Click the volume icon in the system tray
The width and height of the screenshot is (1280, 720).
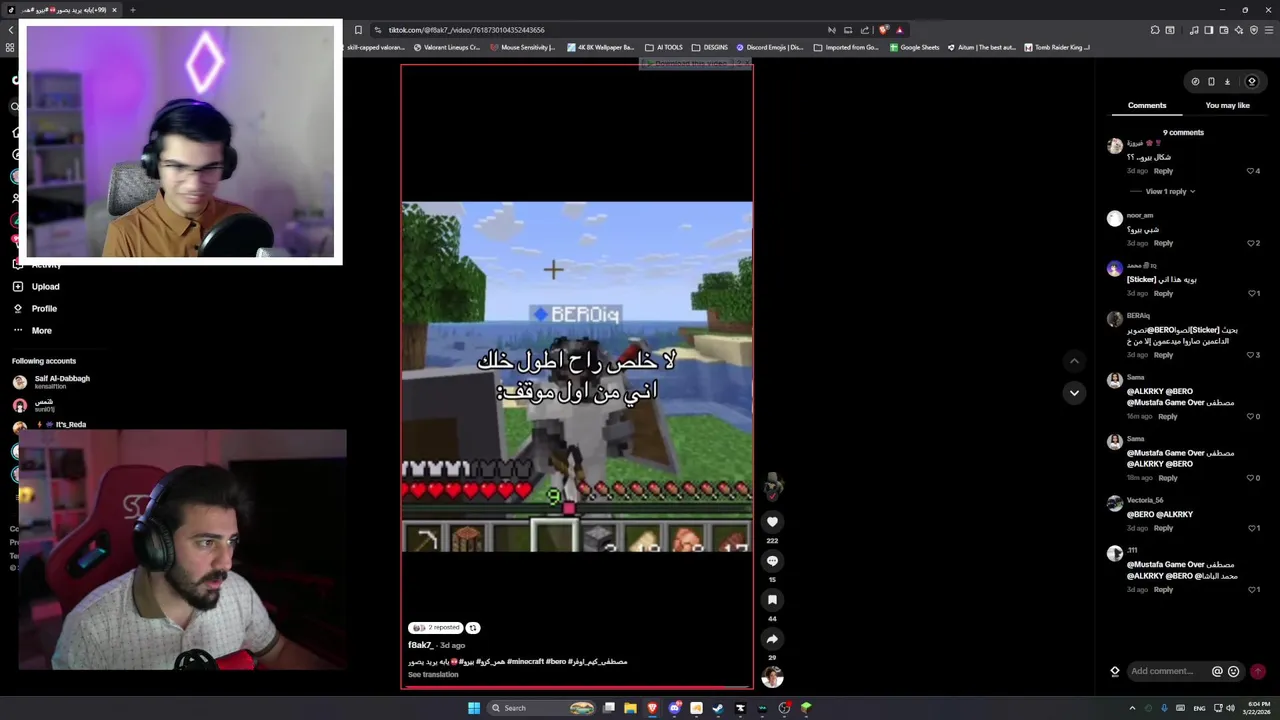point(1230,708)
